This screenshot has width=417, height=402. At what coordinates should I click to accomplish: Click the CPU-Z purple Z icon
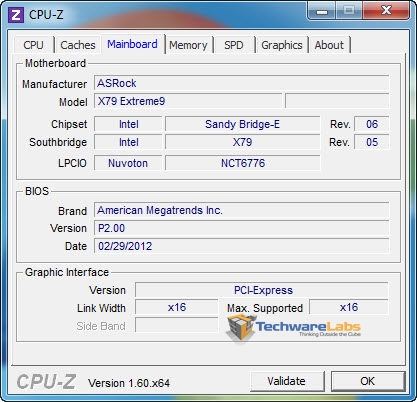point(16,15)
